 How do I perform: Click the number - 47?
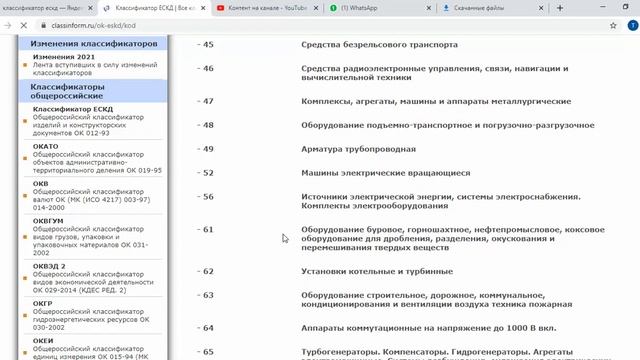205,101
